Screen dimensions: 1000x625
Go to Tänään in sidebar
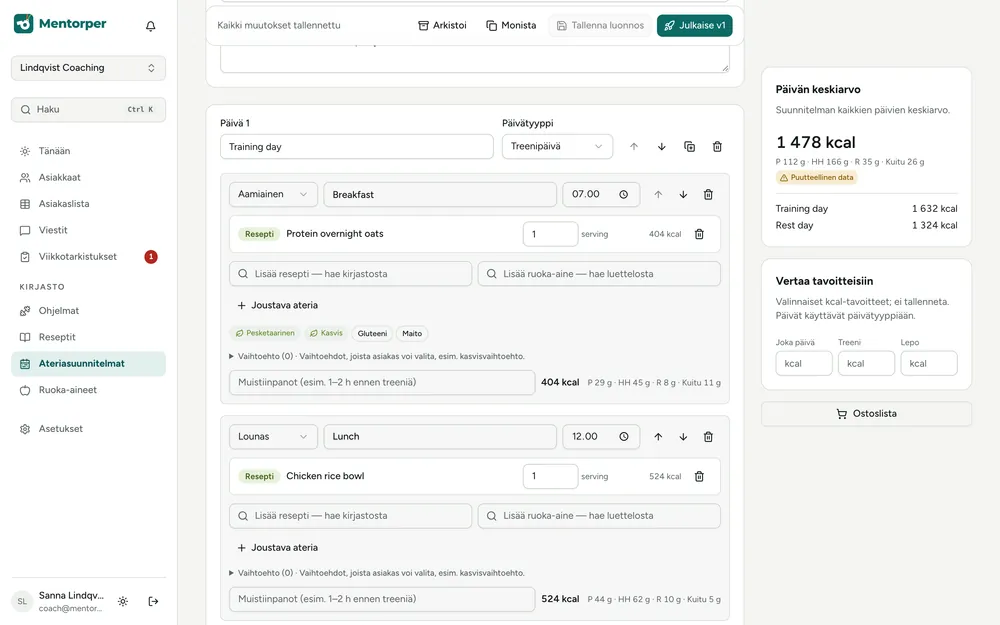[x=88, y=151]
